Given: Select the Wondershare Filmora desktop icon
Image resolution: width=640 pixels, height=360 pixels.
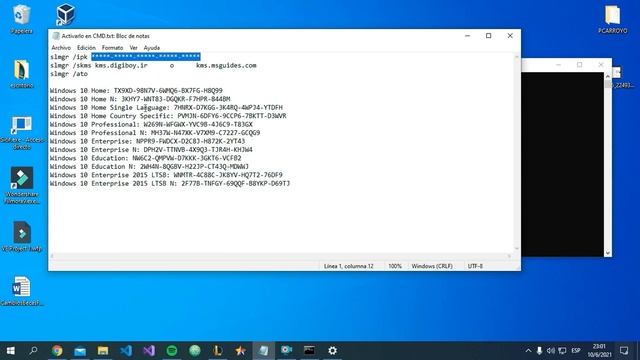Looking at the screenshot, I should point(22,185).
